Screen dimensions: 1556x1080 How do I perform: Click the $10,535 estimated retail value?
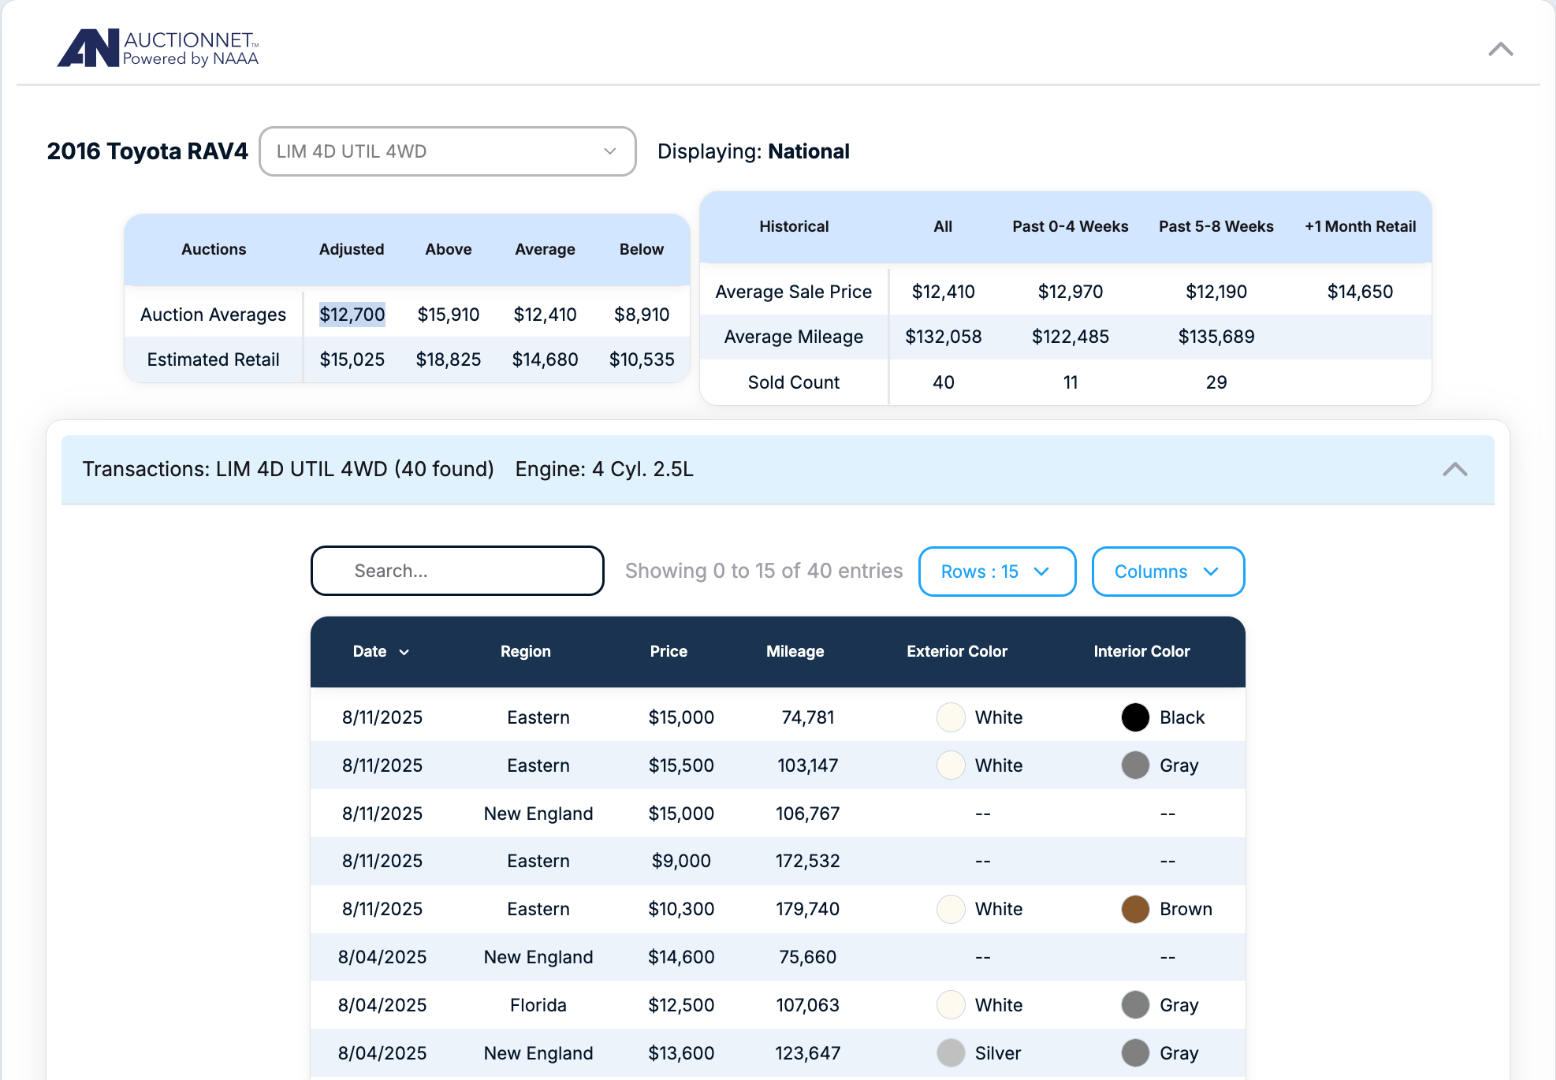point(641,359)
